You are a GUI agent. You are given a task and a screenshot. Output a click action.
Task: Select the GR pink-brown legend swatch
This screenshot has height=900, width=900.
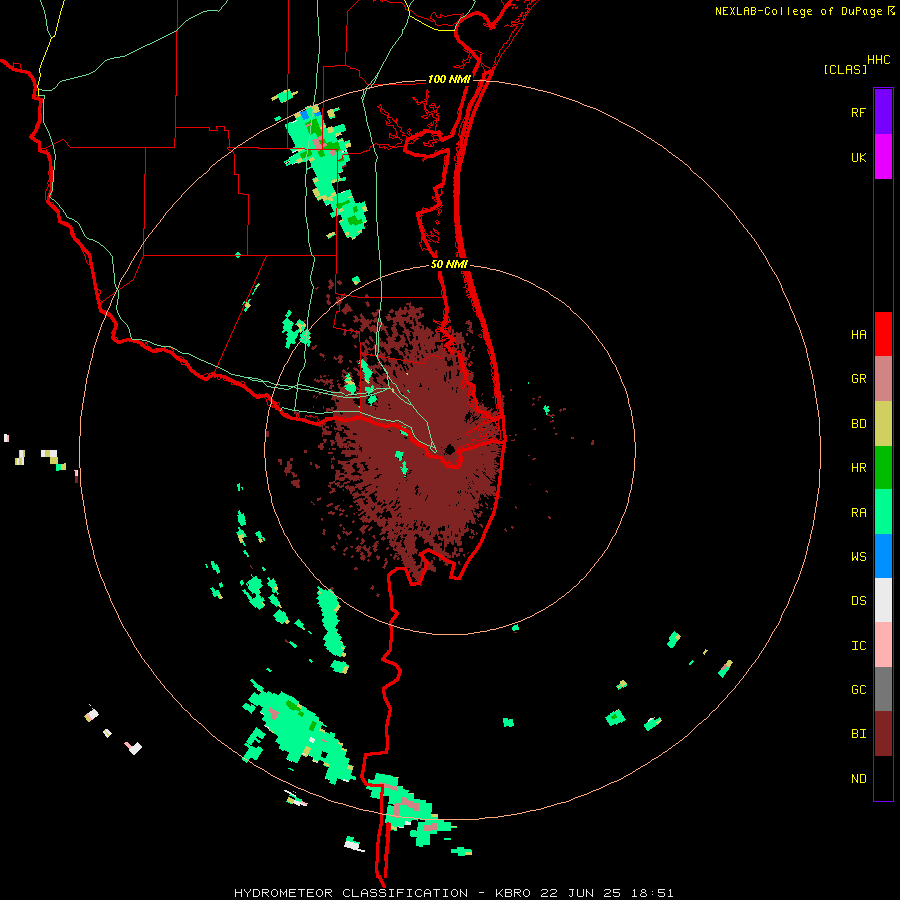tap(883, 379)
